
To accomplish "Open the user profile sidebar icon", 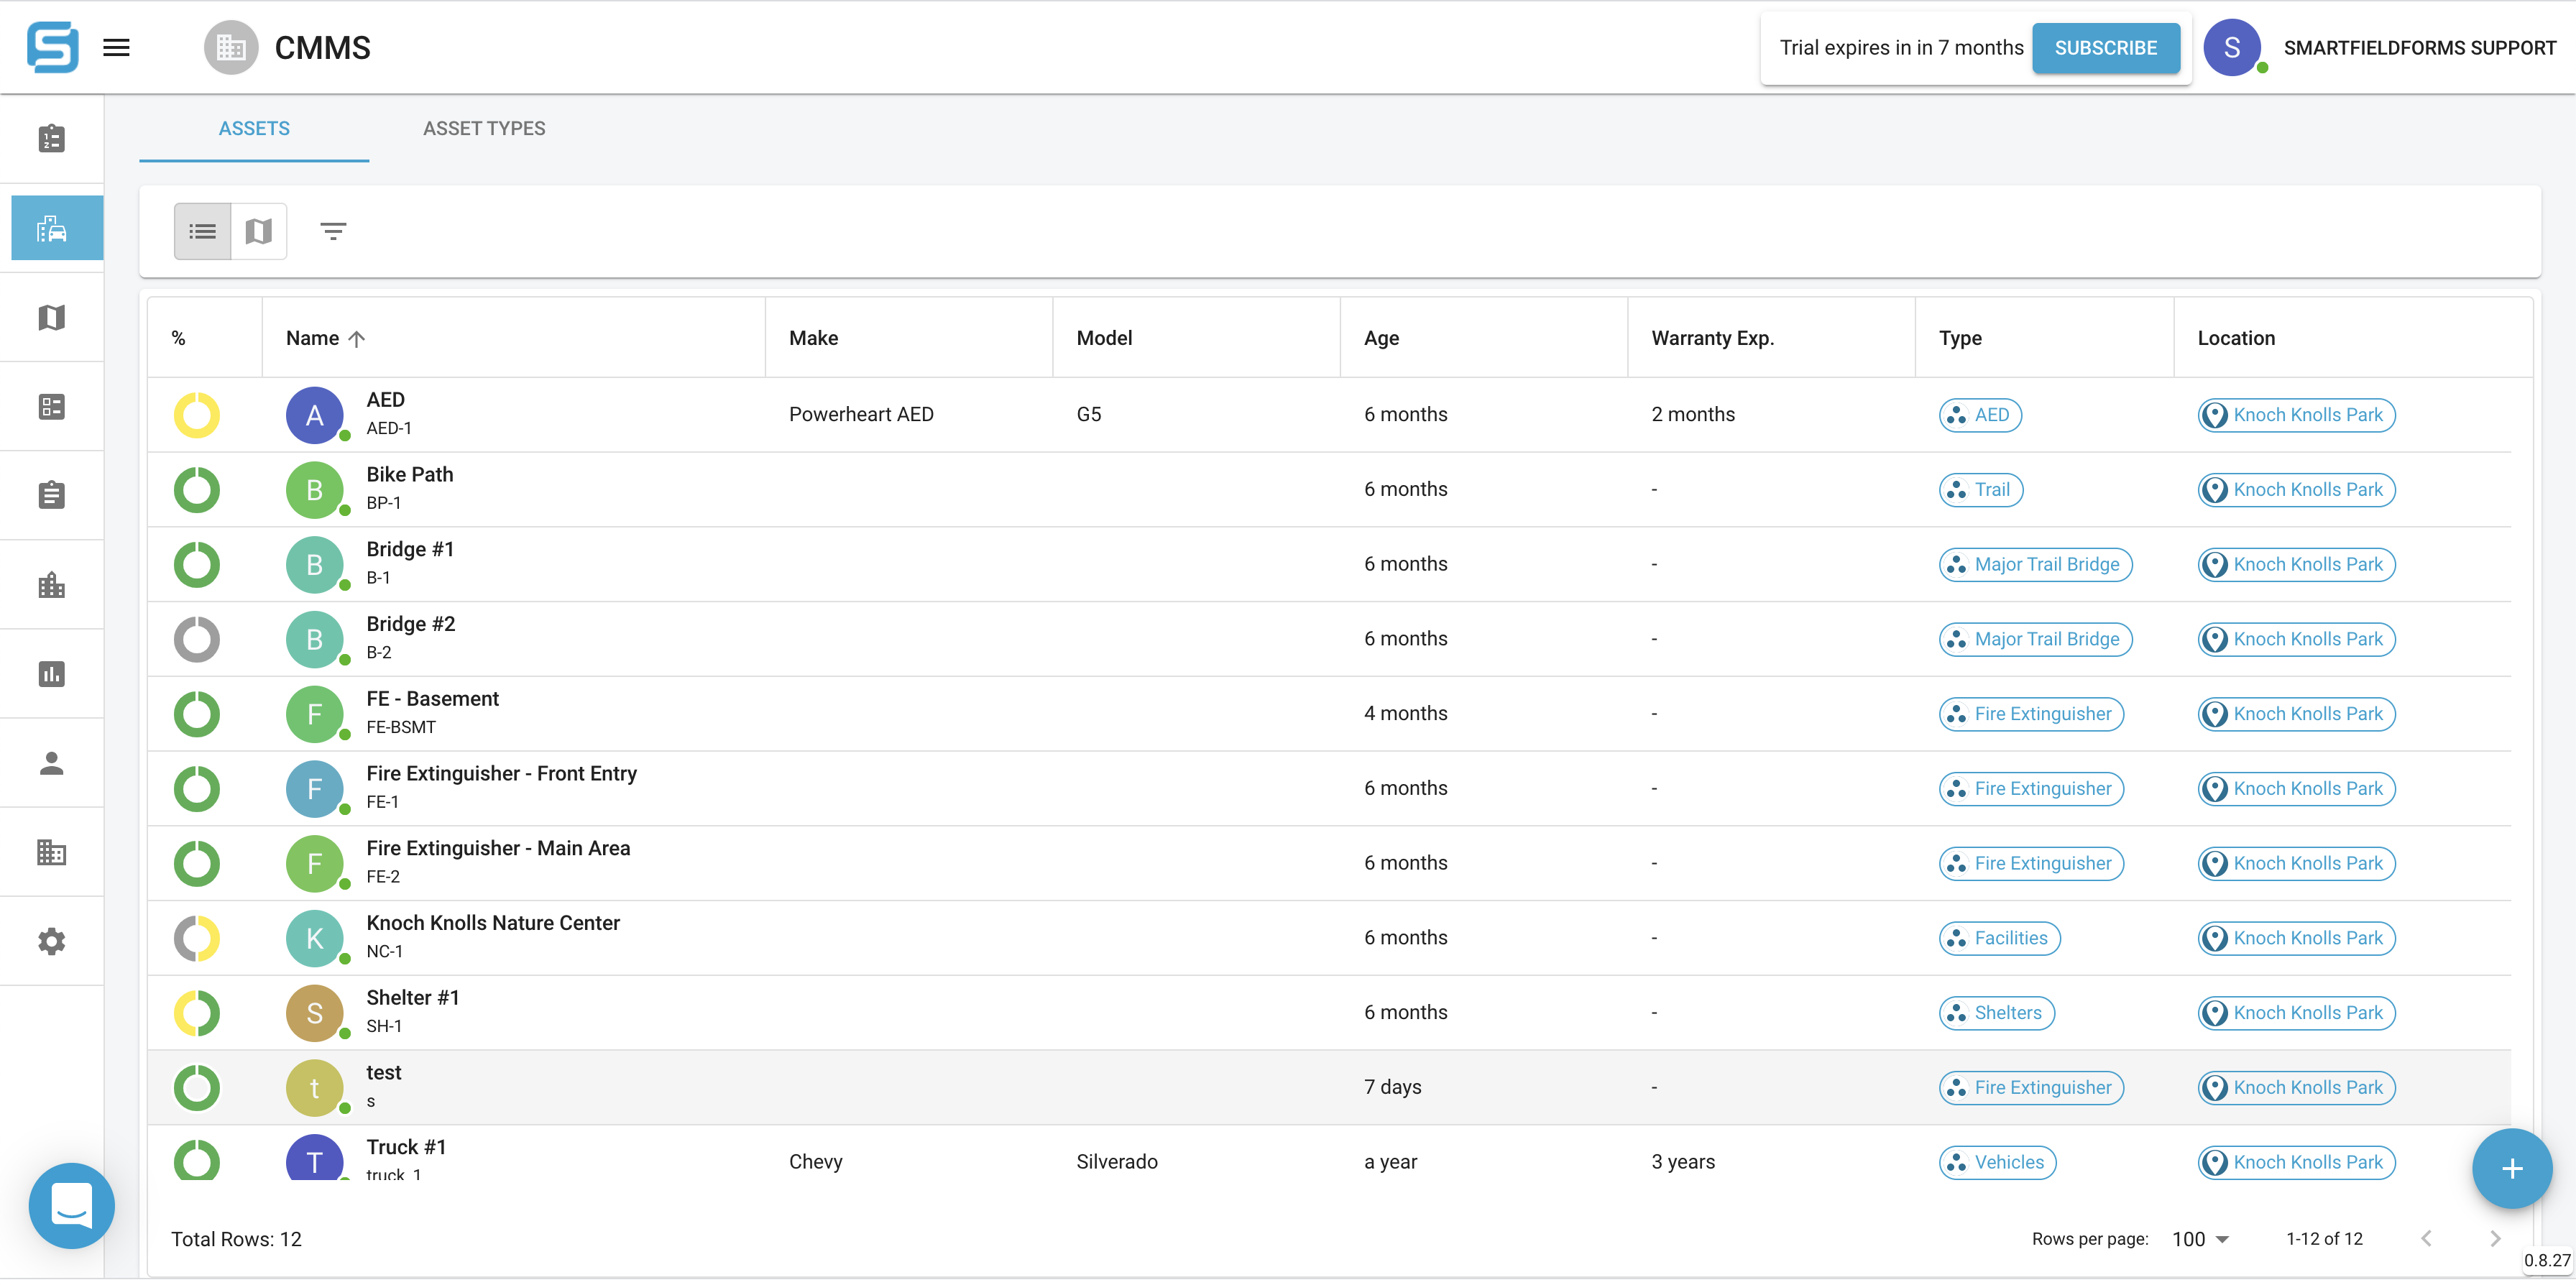I will pyautogui.click(x=52, y=763).
